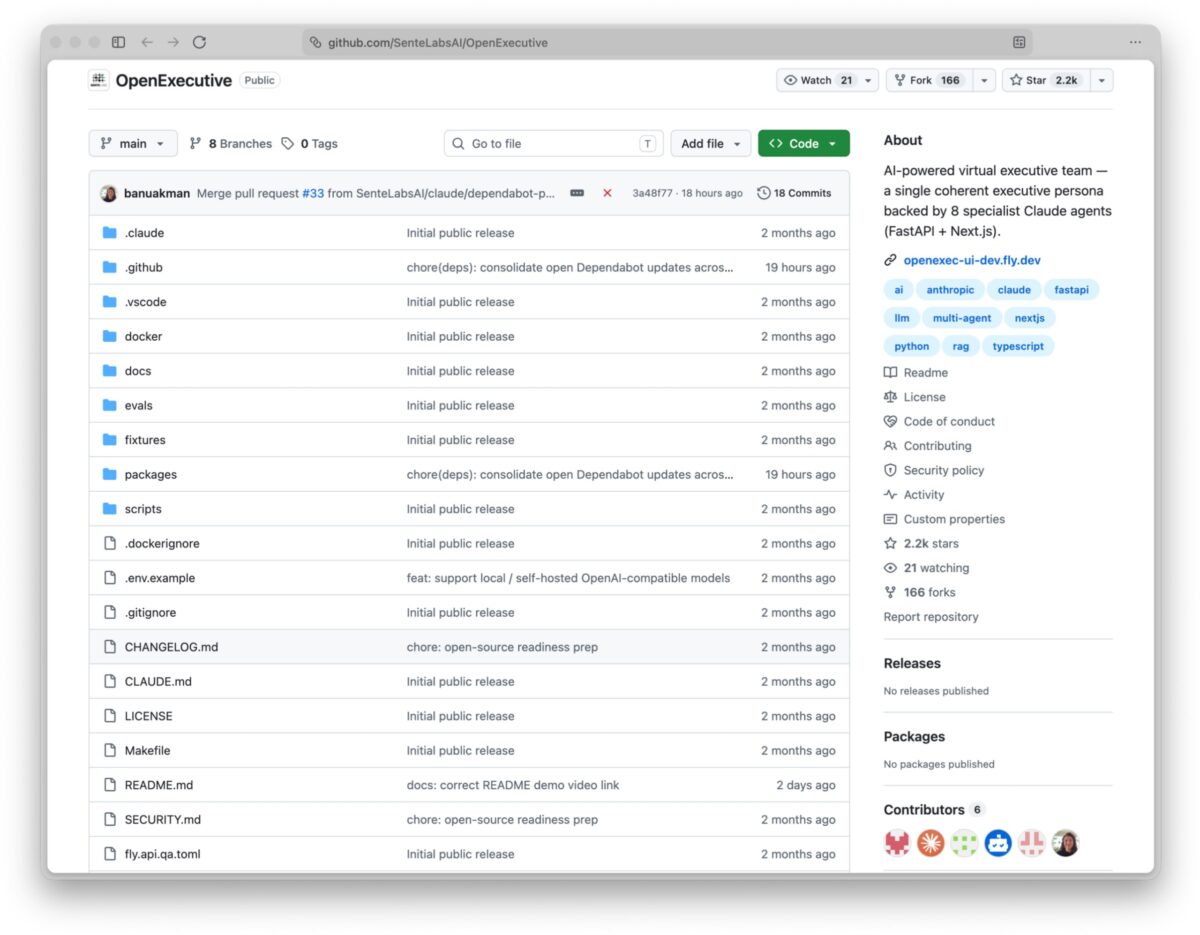Open the .github folder
Screen dimensions: 1200x935
(x=143, y=268)
